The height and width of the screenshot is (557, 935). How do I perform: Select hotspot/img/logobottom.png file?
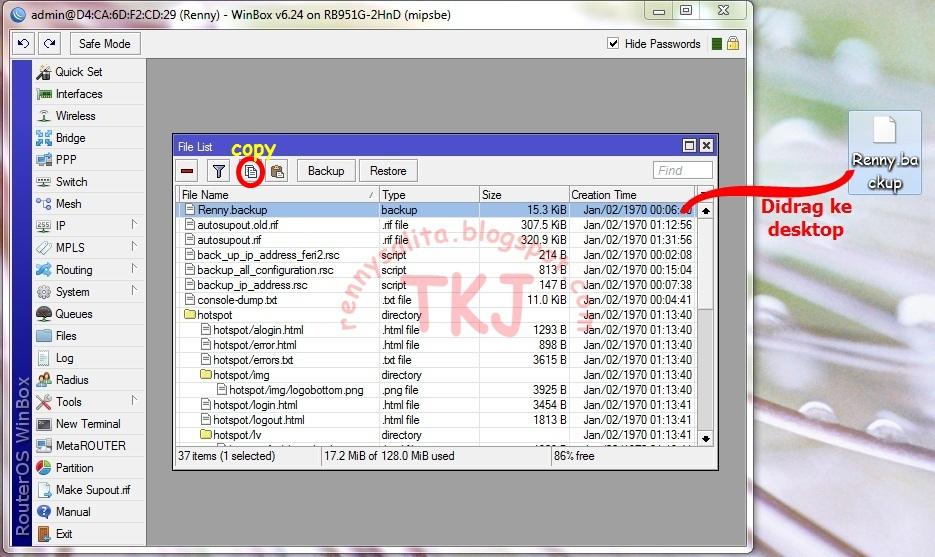tap(437, 390)
